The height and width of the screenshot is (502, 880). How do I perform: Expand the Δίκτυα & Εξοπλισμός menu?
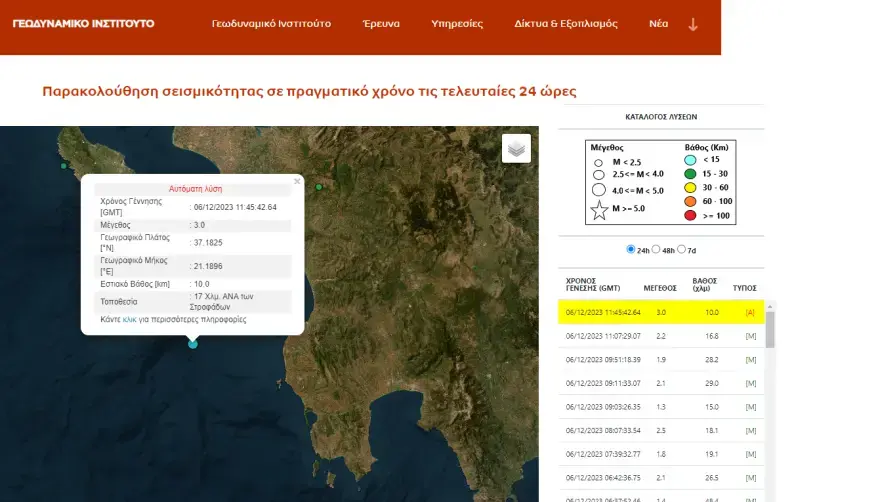click(566, 23)
